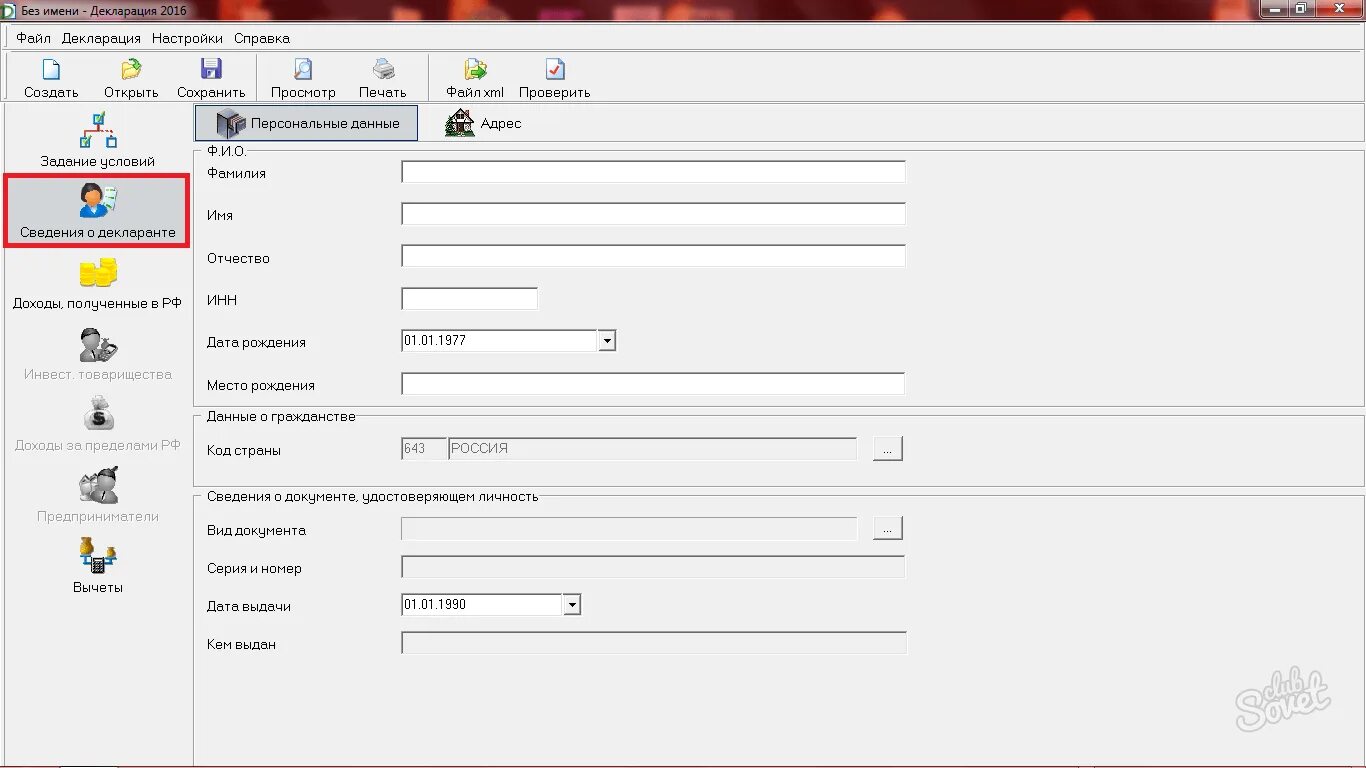
Task: Click the window title bar app icon
Action: tap(9, 10)
